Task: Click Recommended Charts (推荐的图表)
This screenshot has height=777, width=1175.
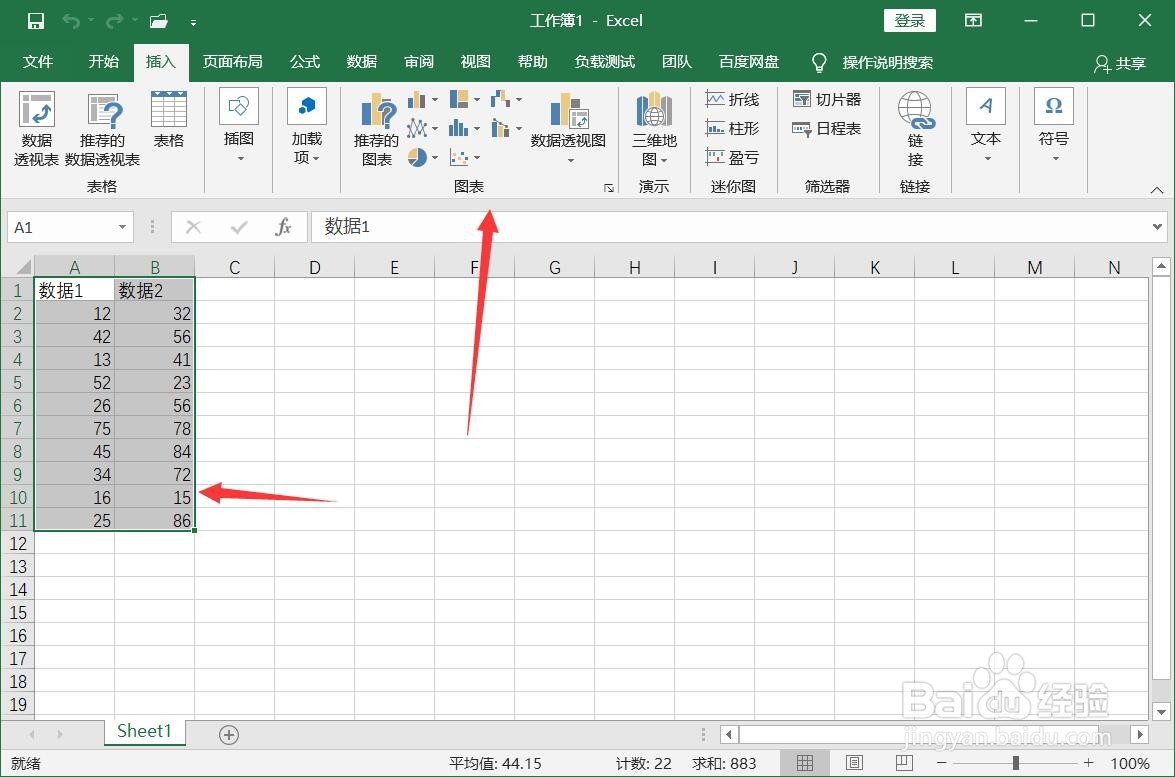Action: (x=376, y=128)
